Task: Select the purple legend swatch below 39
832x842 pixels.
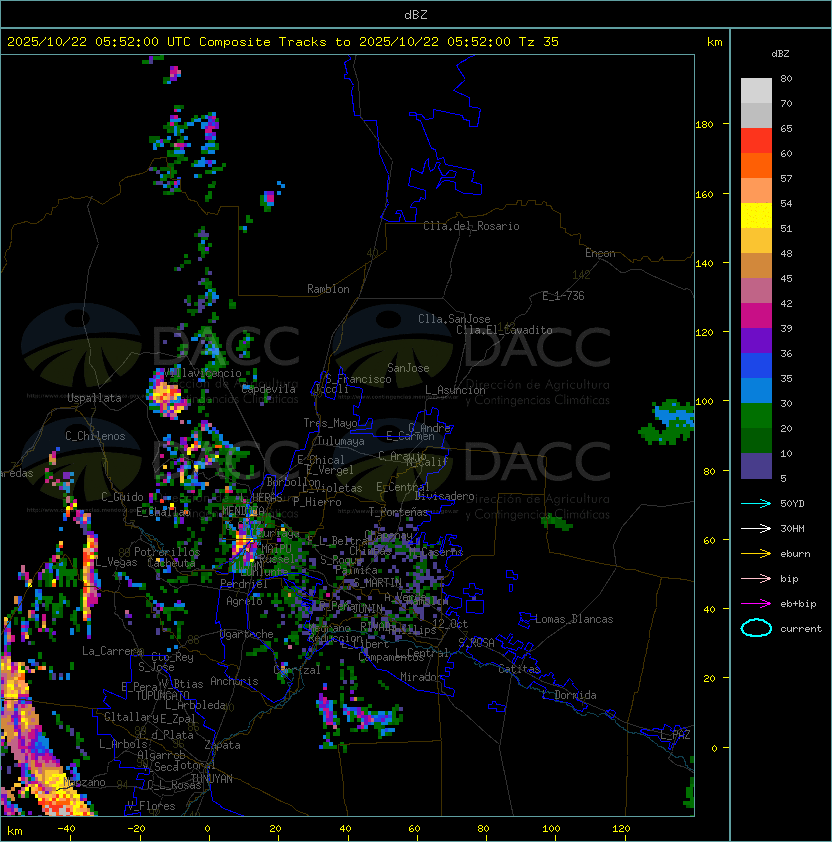Action: 756,341
